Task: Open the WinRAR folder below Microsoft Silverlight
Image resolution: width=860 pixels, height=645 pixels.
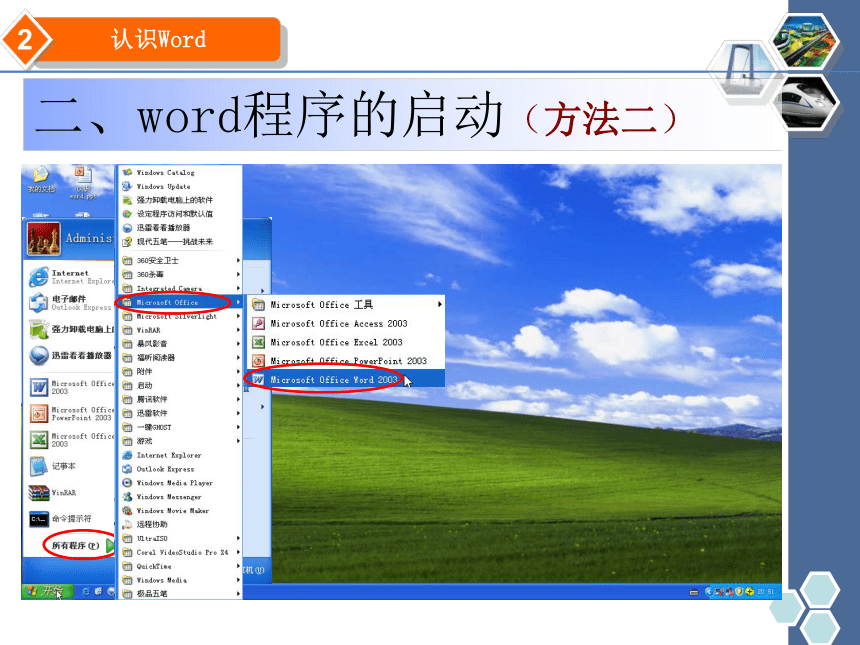Action: coord(180,330)
